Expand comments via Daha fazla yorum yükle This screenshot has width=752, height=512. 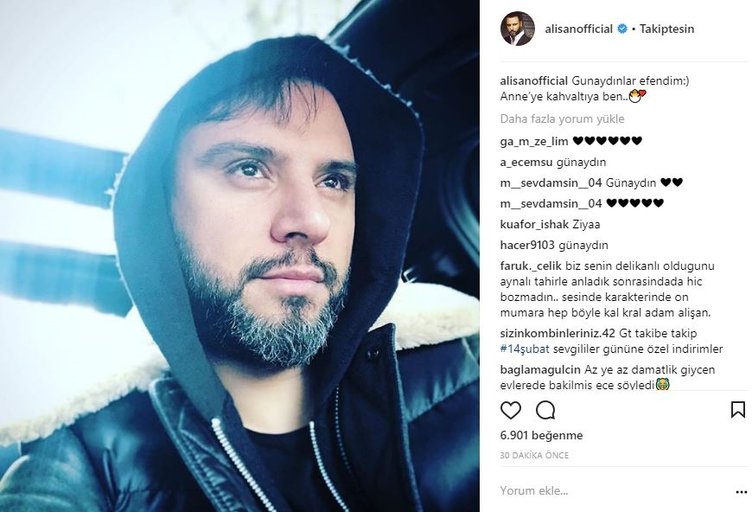(x=562, y=119)
